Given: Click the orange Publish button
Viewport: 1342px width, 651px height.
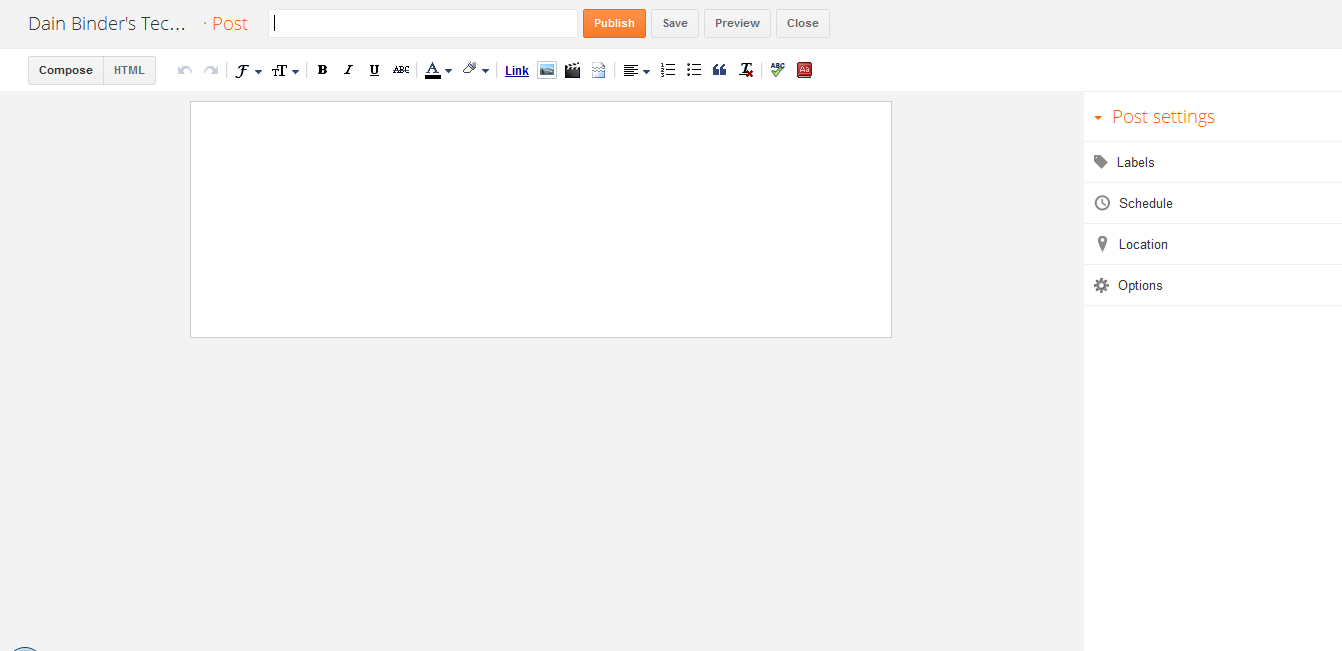Looking at the screenshot, I should tap(614, 23).
